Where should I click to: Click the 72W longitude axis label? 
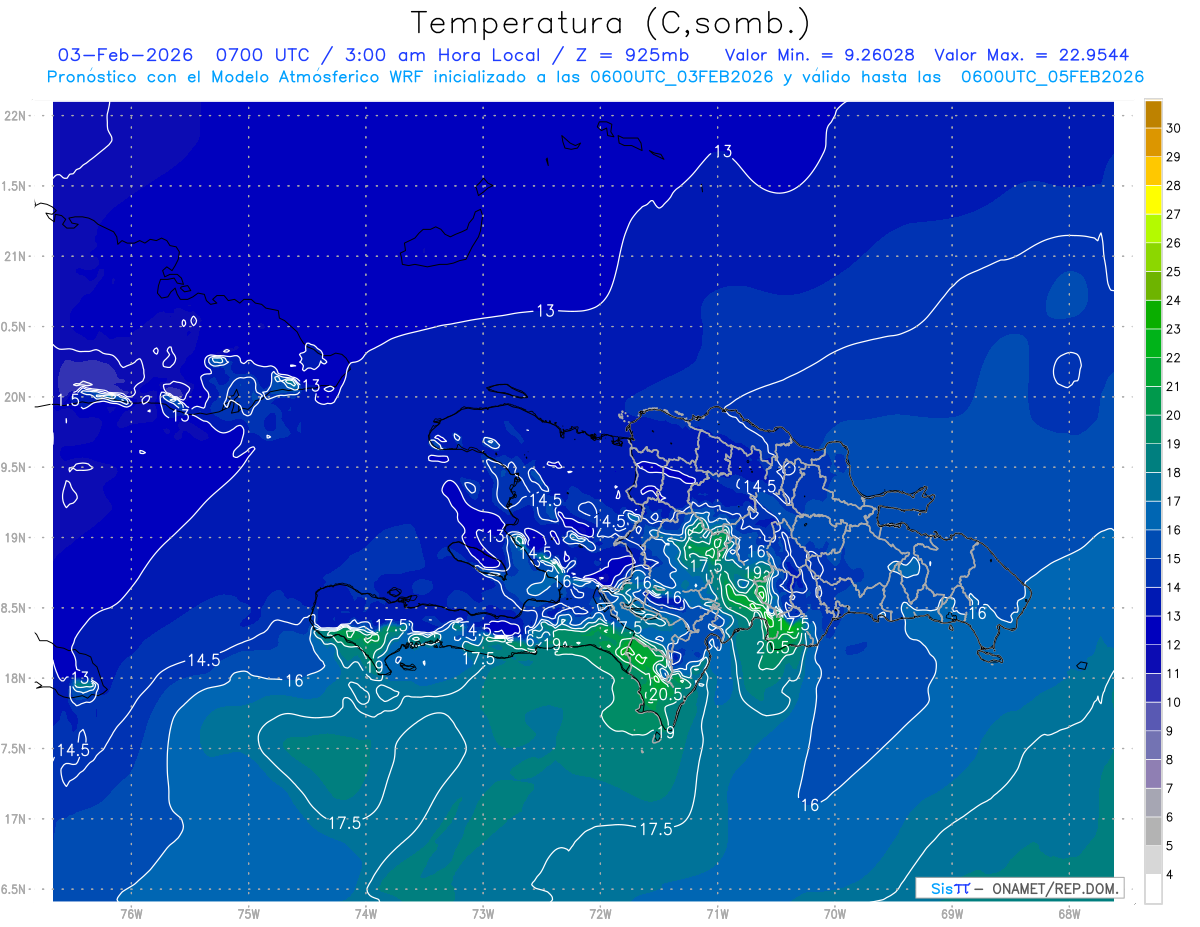(600, 914)
